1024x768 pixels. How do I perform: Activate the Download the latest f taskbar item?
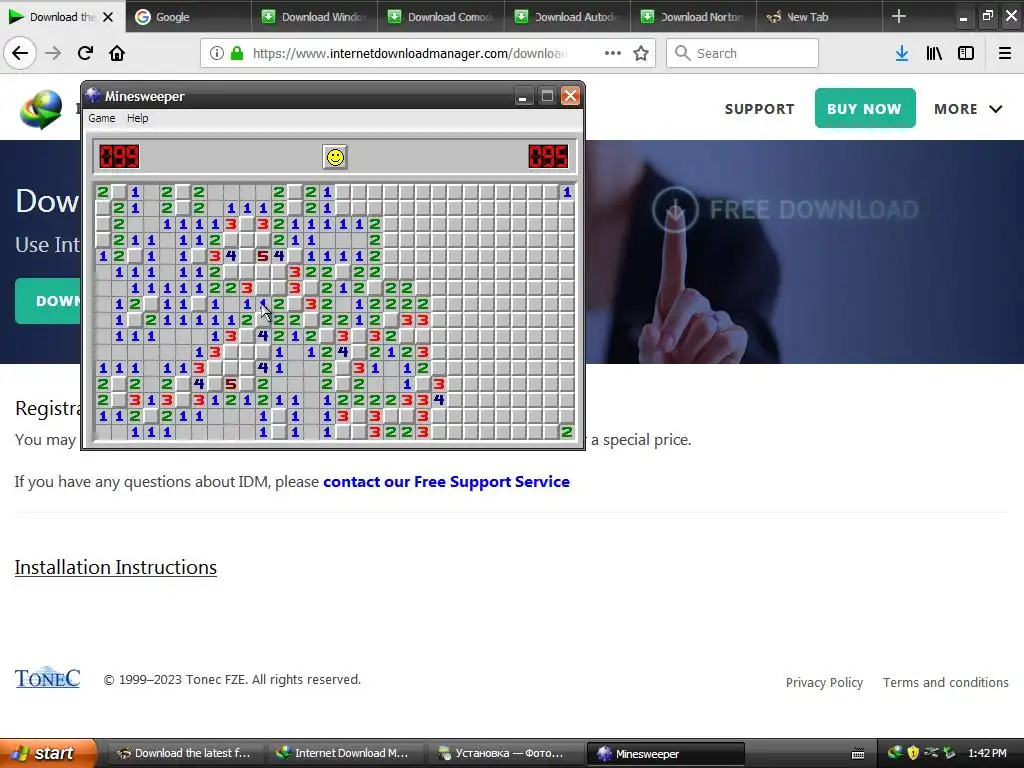pyautogui.click(x=185, y=754)
